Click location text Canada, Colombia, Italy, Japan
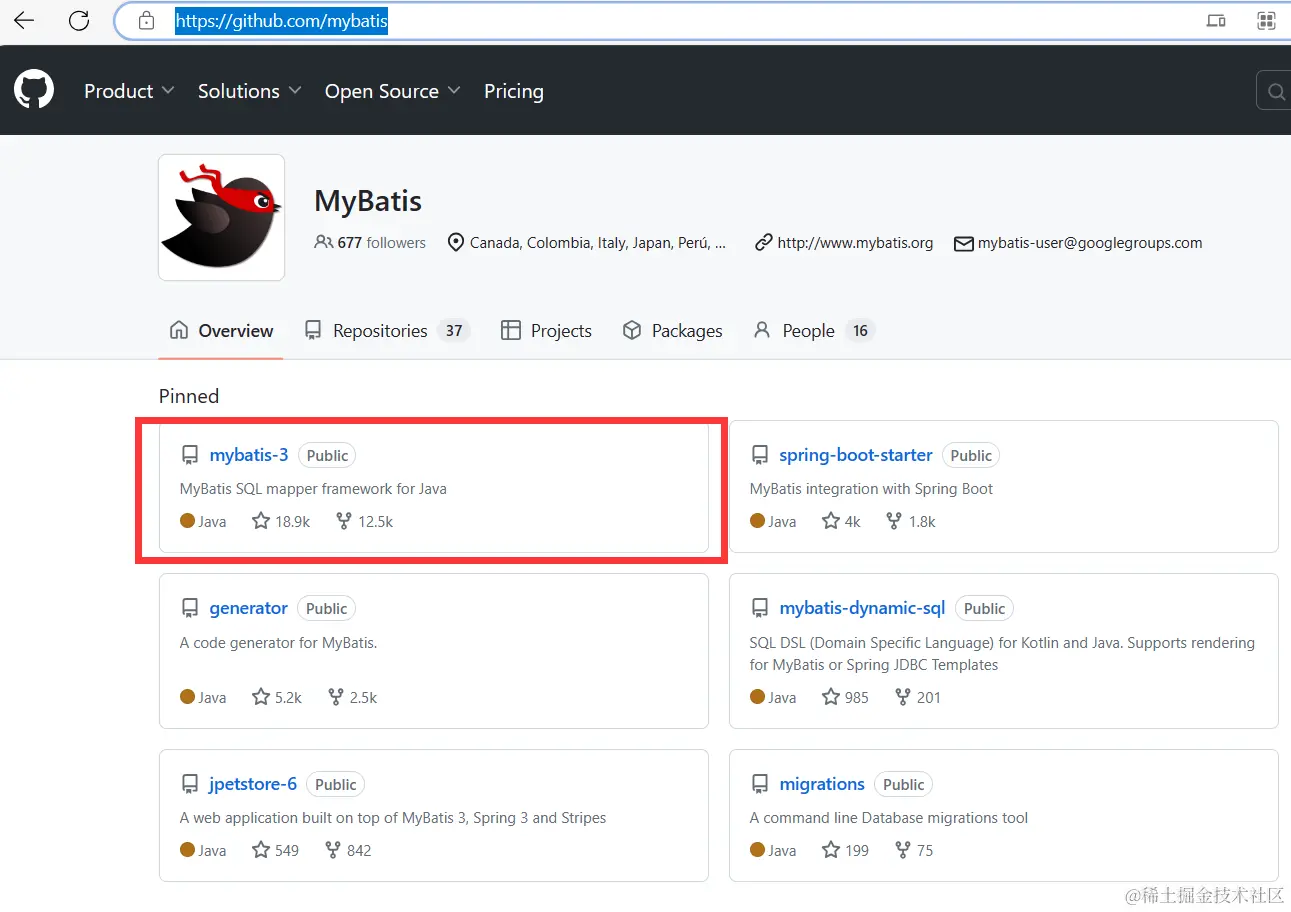This screenshot has width=1291, height=912. (x=598, y=242)
